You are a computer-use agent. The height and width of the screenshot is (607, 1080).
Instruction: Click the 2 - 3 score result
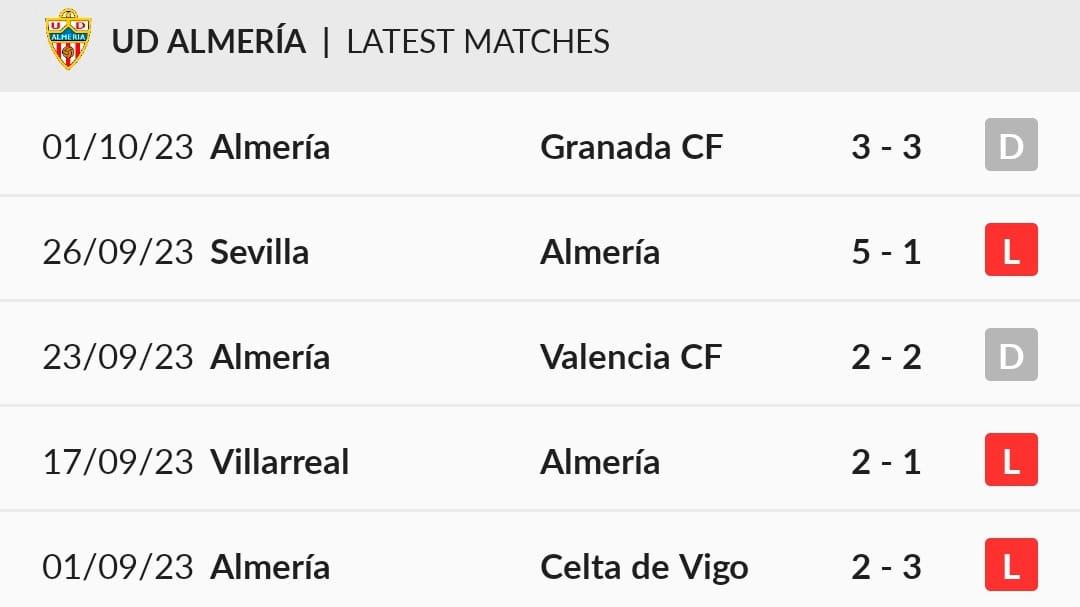pyautogui.click(x=886, y=567)
